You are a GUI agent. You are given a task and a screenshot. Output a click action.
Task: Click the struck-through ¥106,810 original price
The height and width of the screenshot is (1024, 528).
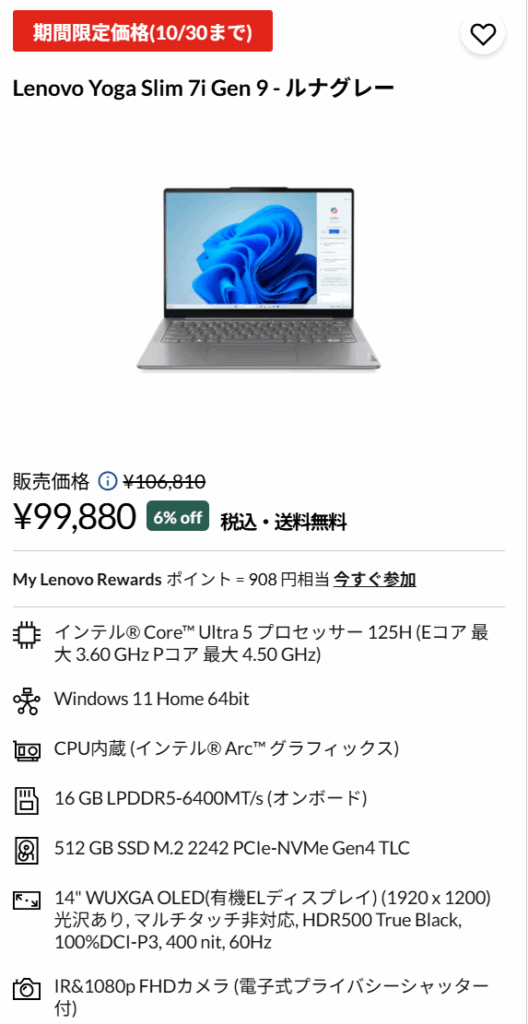pyautogui.click(x=165, y=482)
